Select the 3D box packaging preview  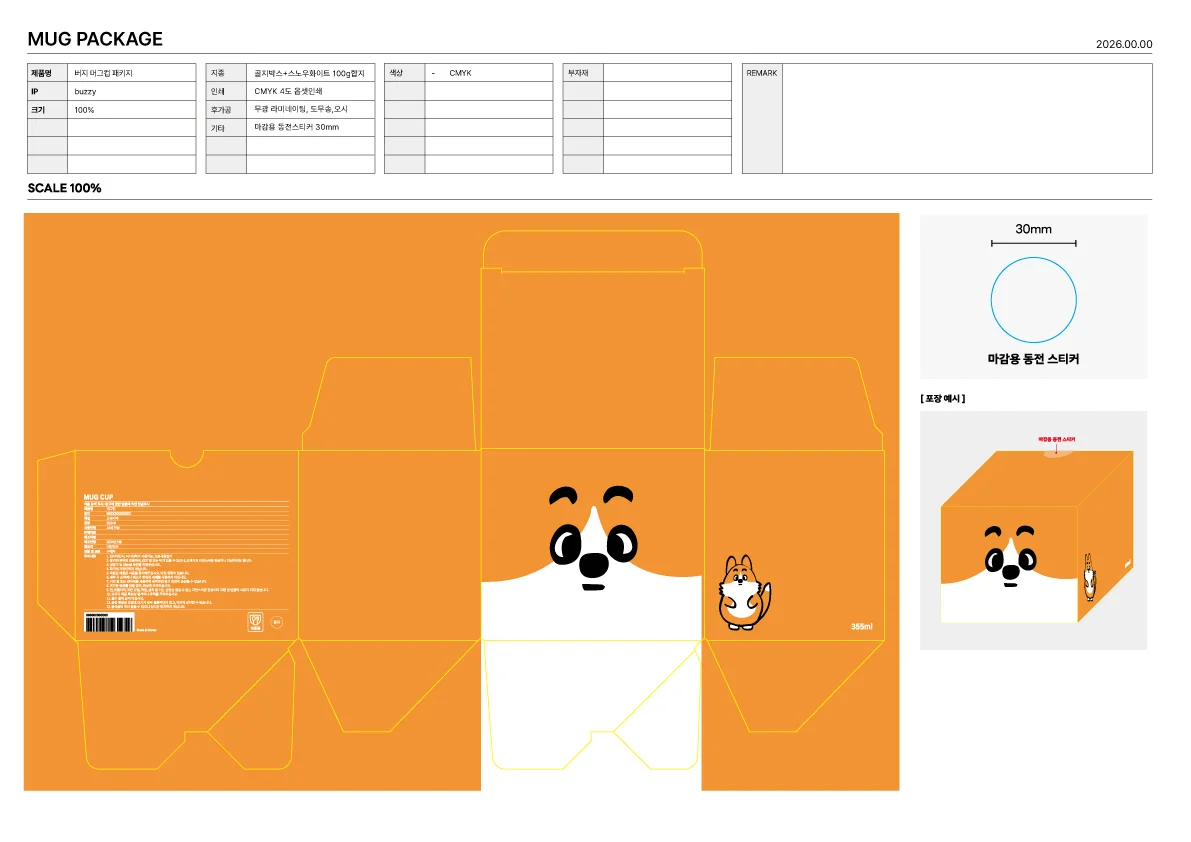click(x=1037, y=536)
